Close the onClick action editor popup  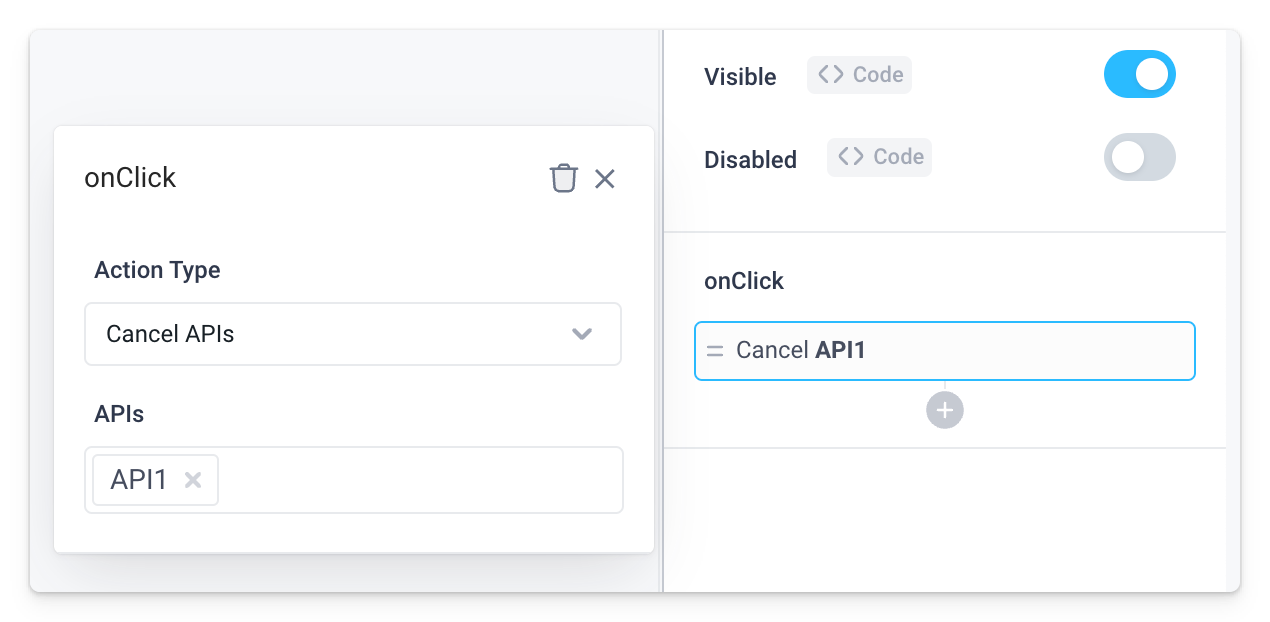(x=605, y=179)
